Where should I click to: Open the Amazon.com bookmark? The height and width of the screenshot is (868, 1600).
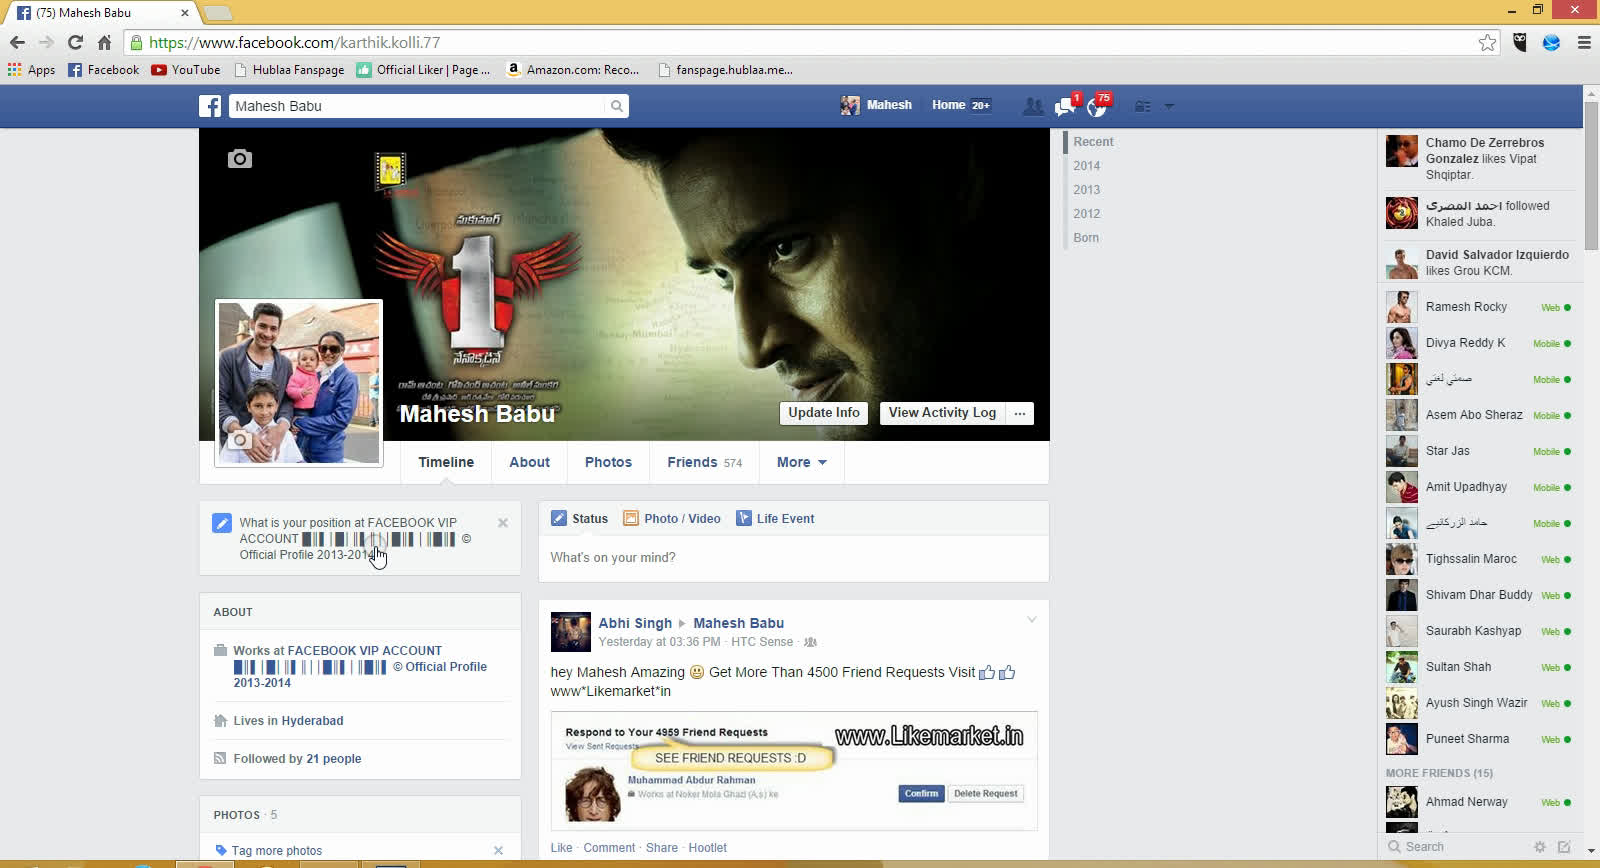[573, 70]
